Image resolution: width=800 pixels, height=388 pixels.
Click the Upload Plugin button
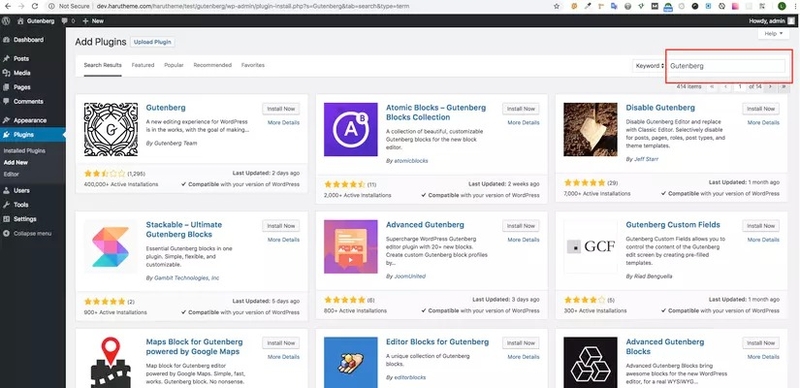(x=152, y=42)
